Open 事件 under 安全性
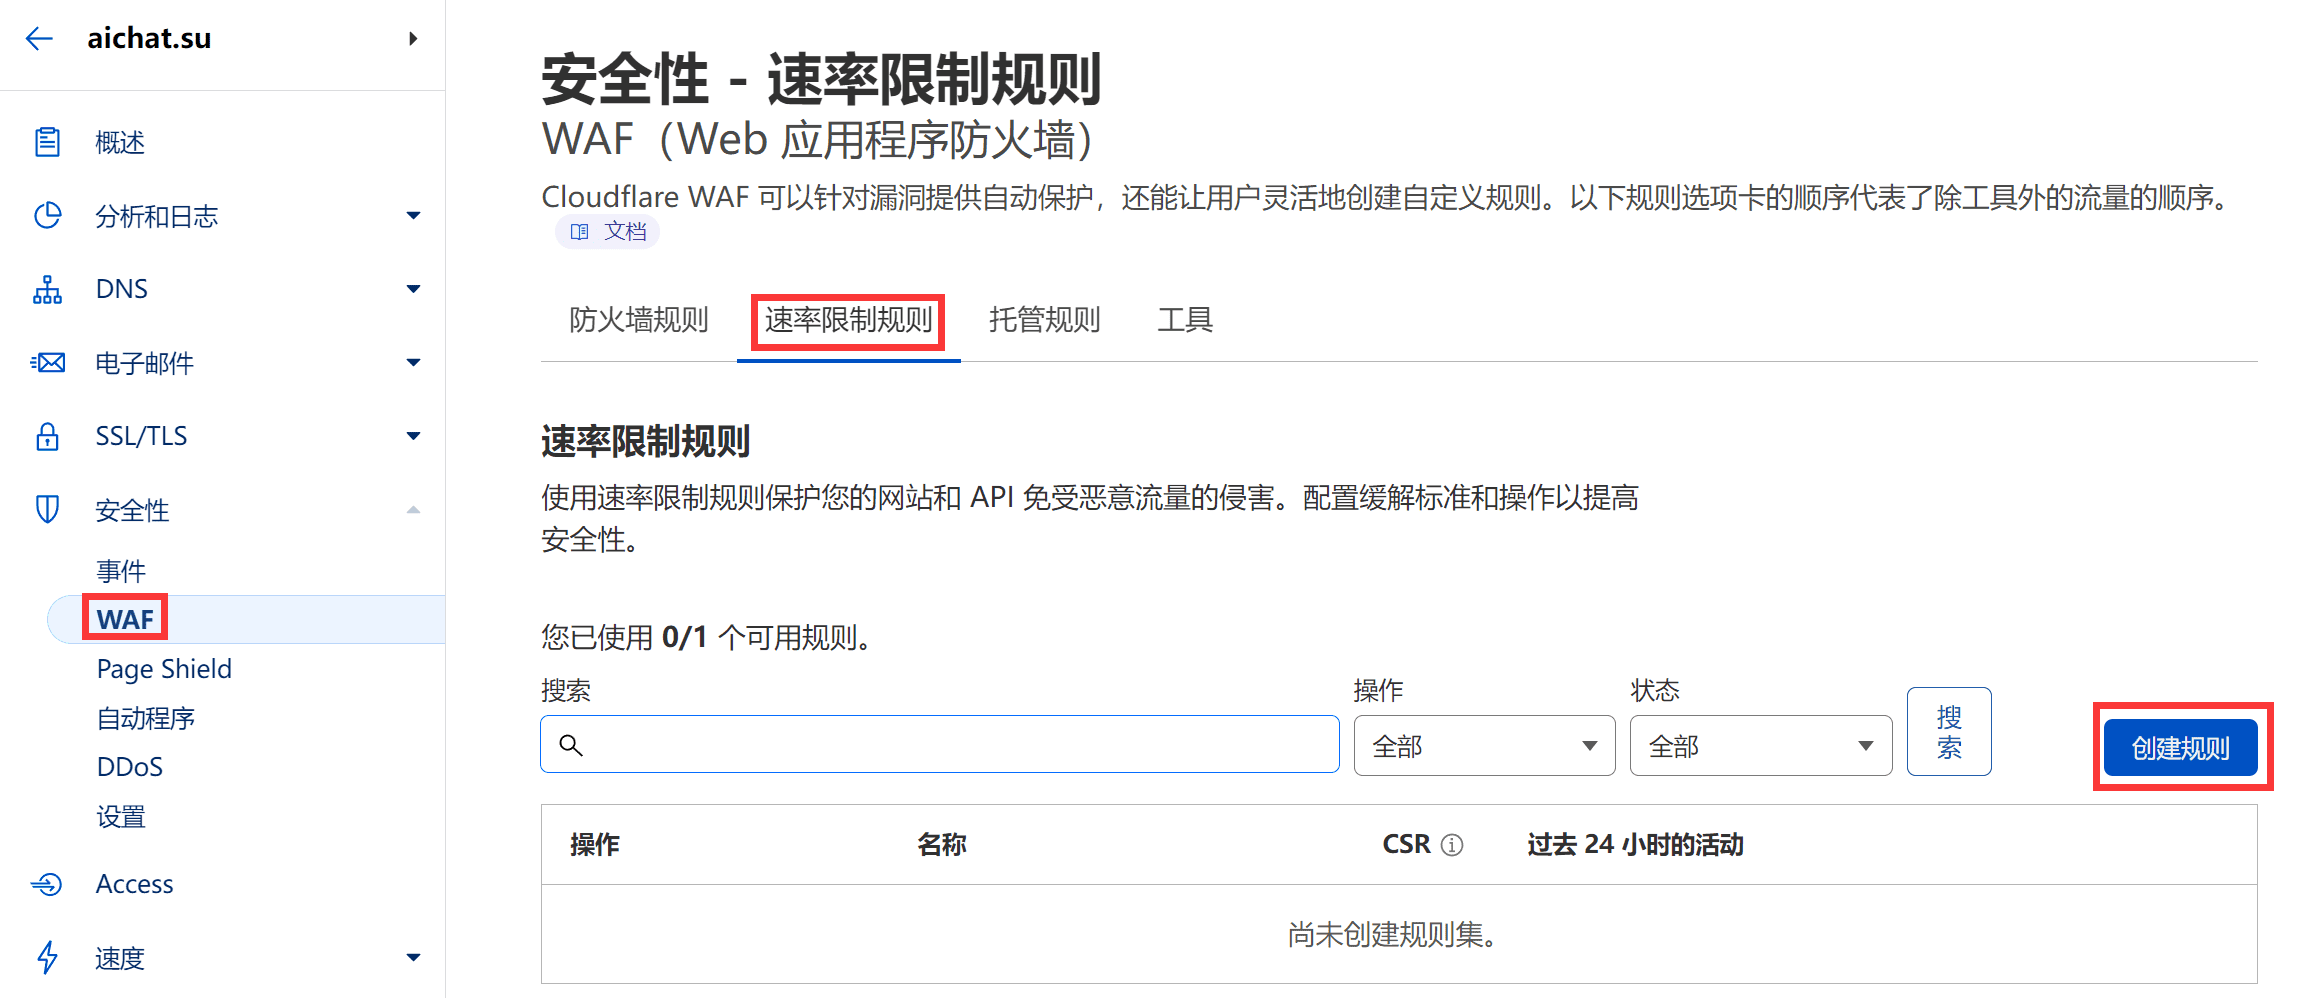This screenshot has height=998, width=2308. [121, 571]
